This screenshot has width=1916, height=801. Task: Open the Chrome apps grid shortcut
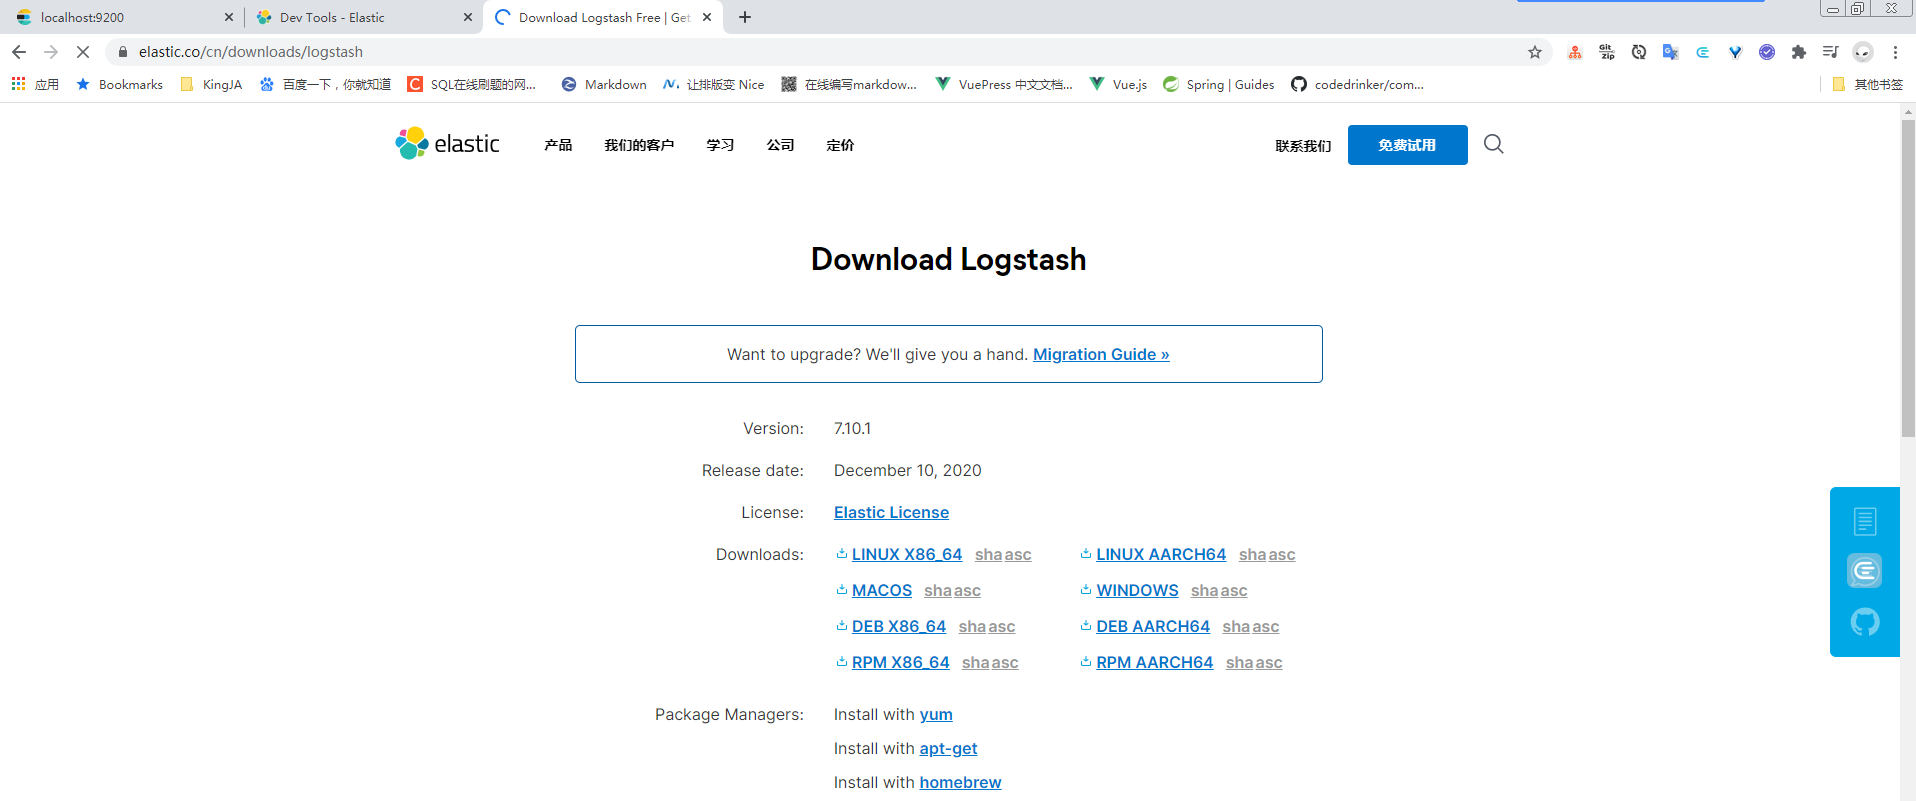coord(19,84)
